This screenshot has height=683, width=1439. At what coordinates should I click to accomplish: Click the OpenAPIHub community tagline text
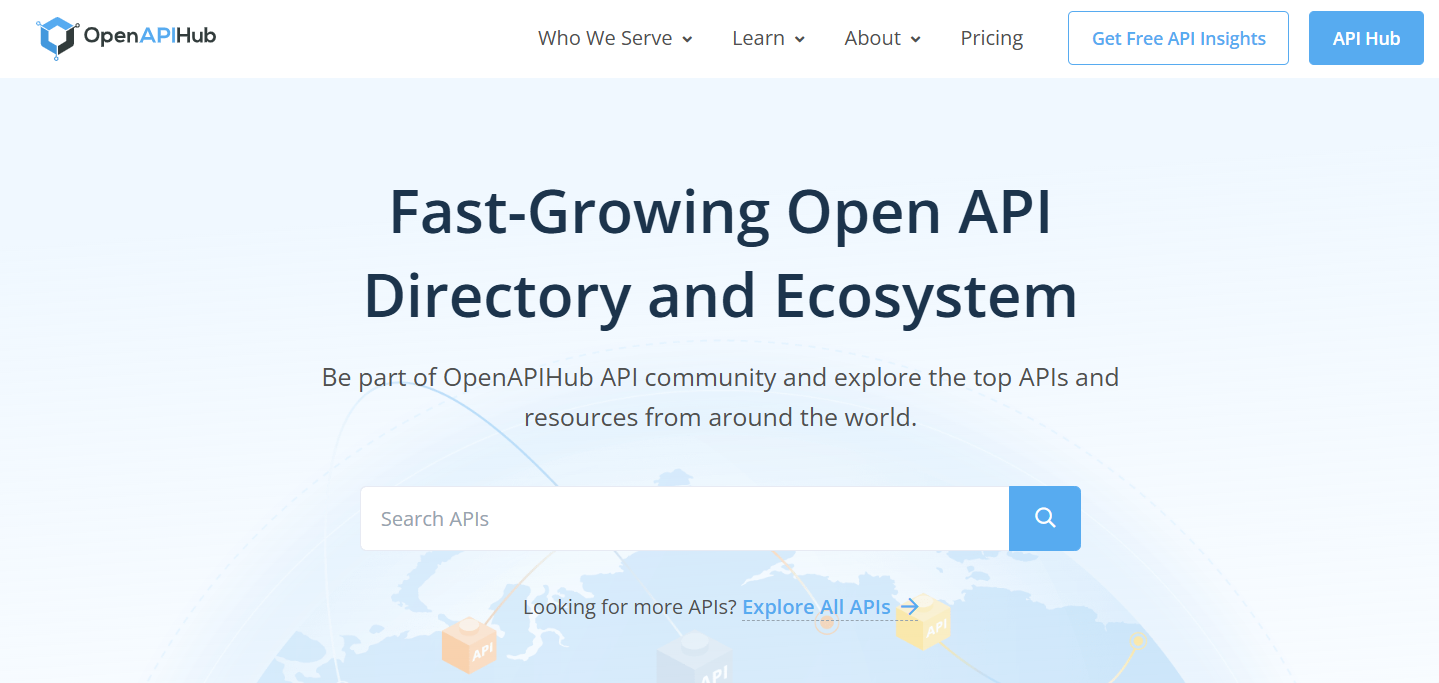tap(720, 397)
